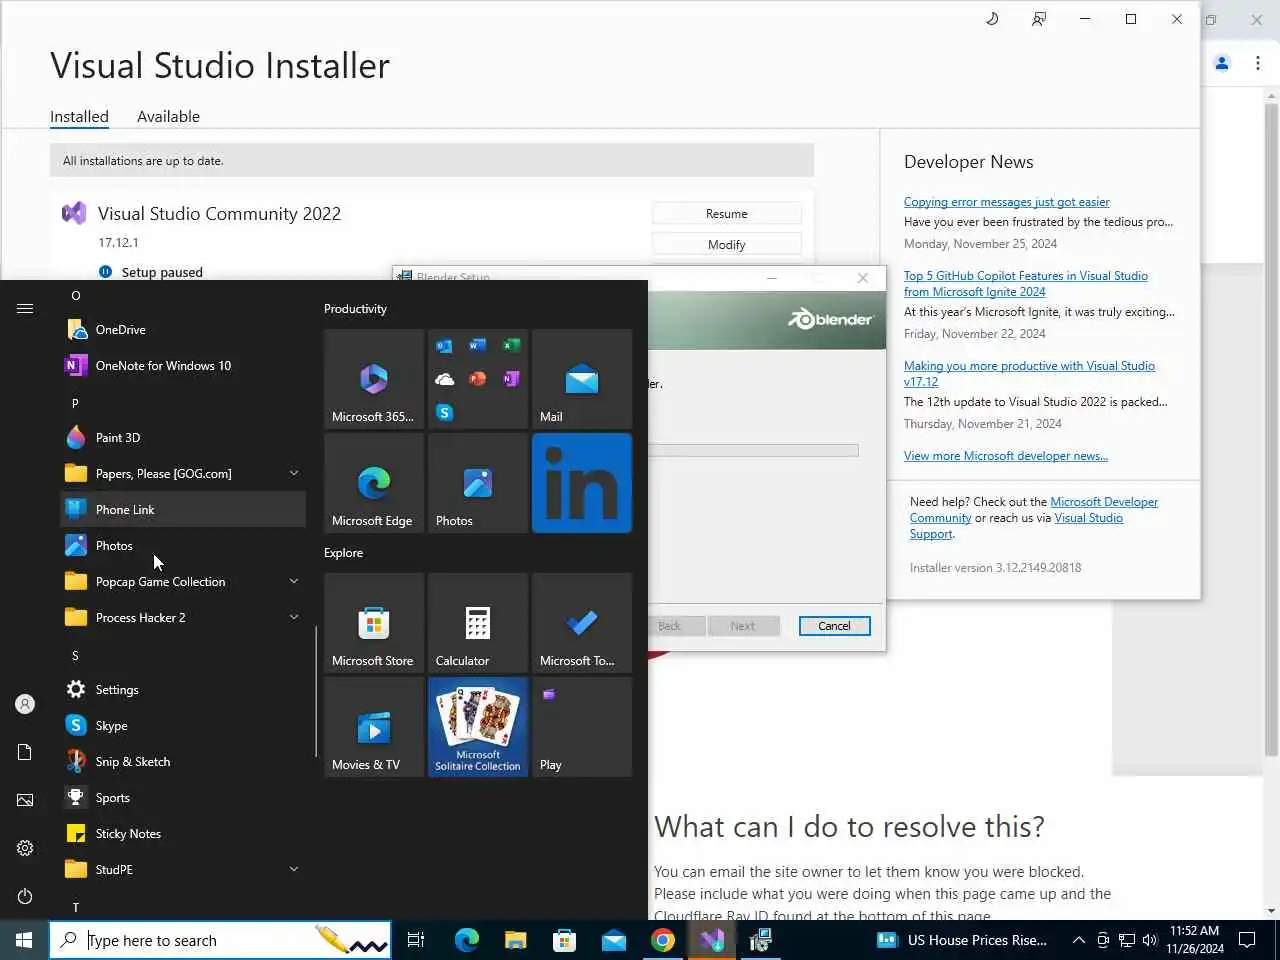Jump to letter O app index
Image resolution: width=1280 pixels, height=960 pixels.
coord(76,296)
